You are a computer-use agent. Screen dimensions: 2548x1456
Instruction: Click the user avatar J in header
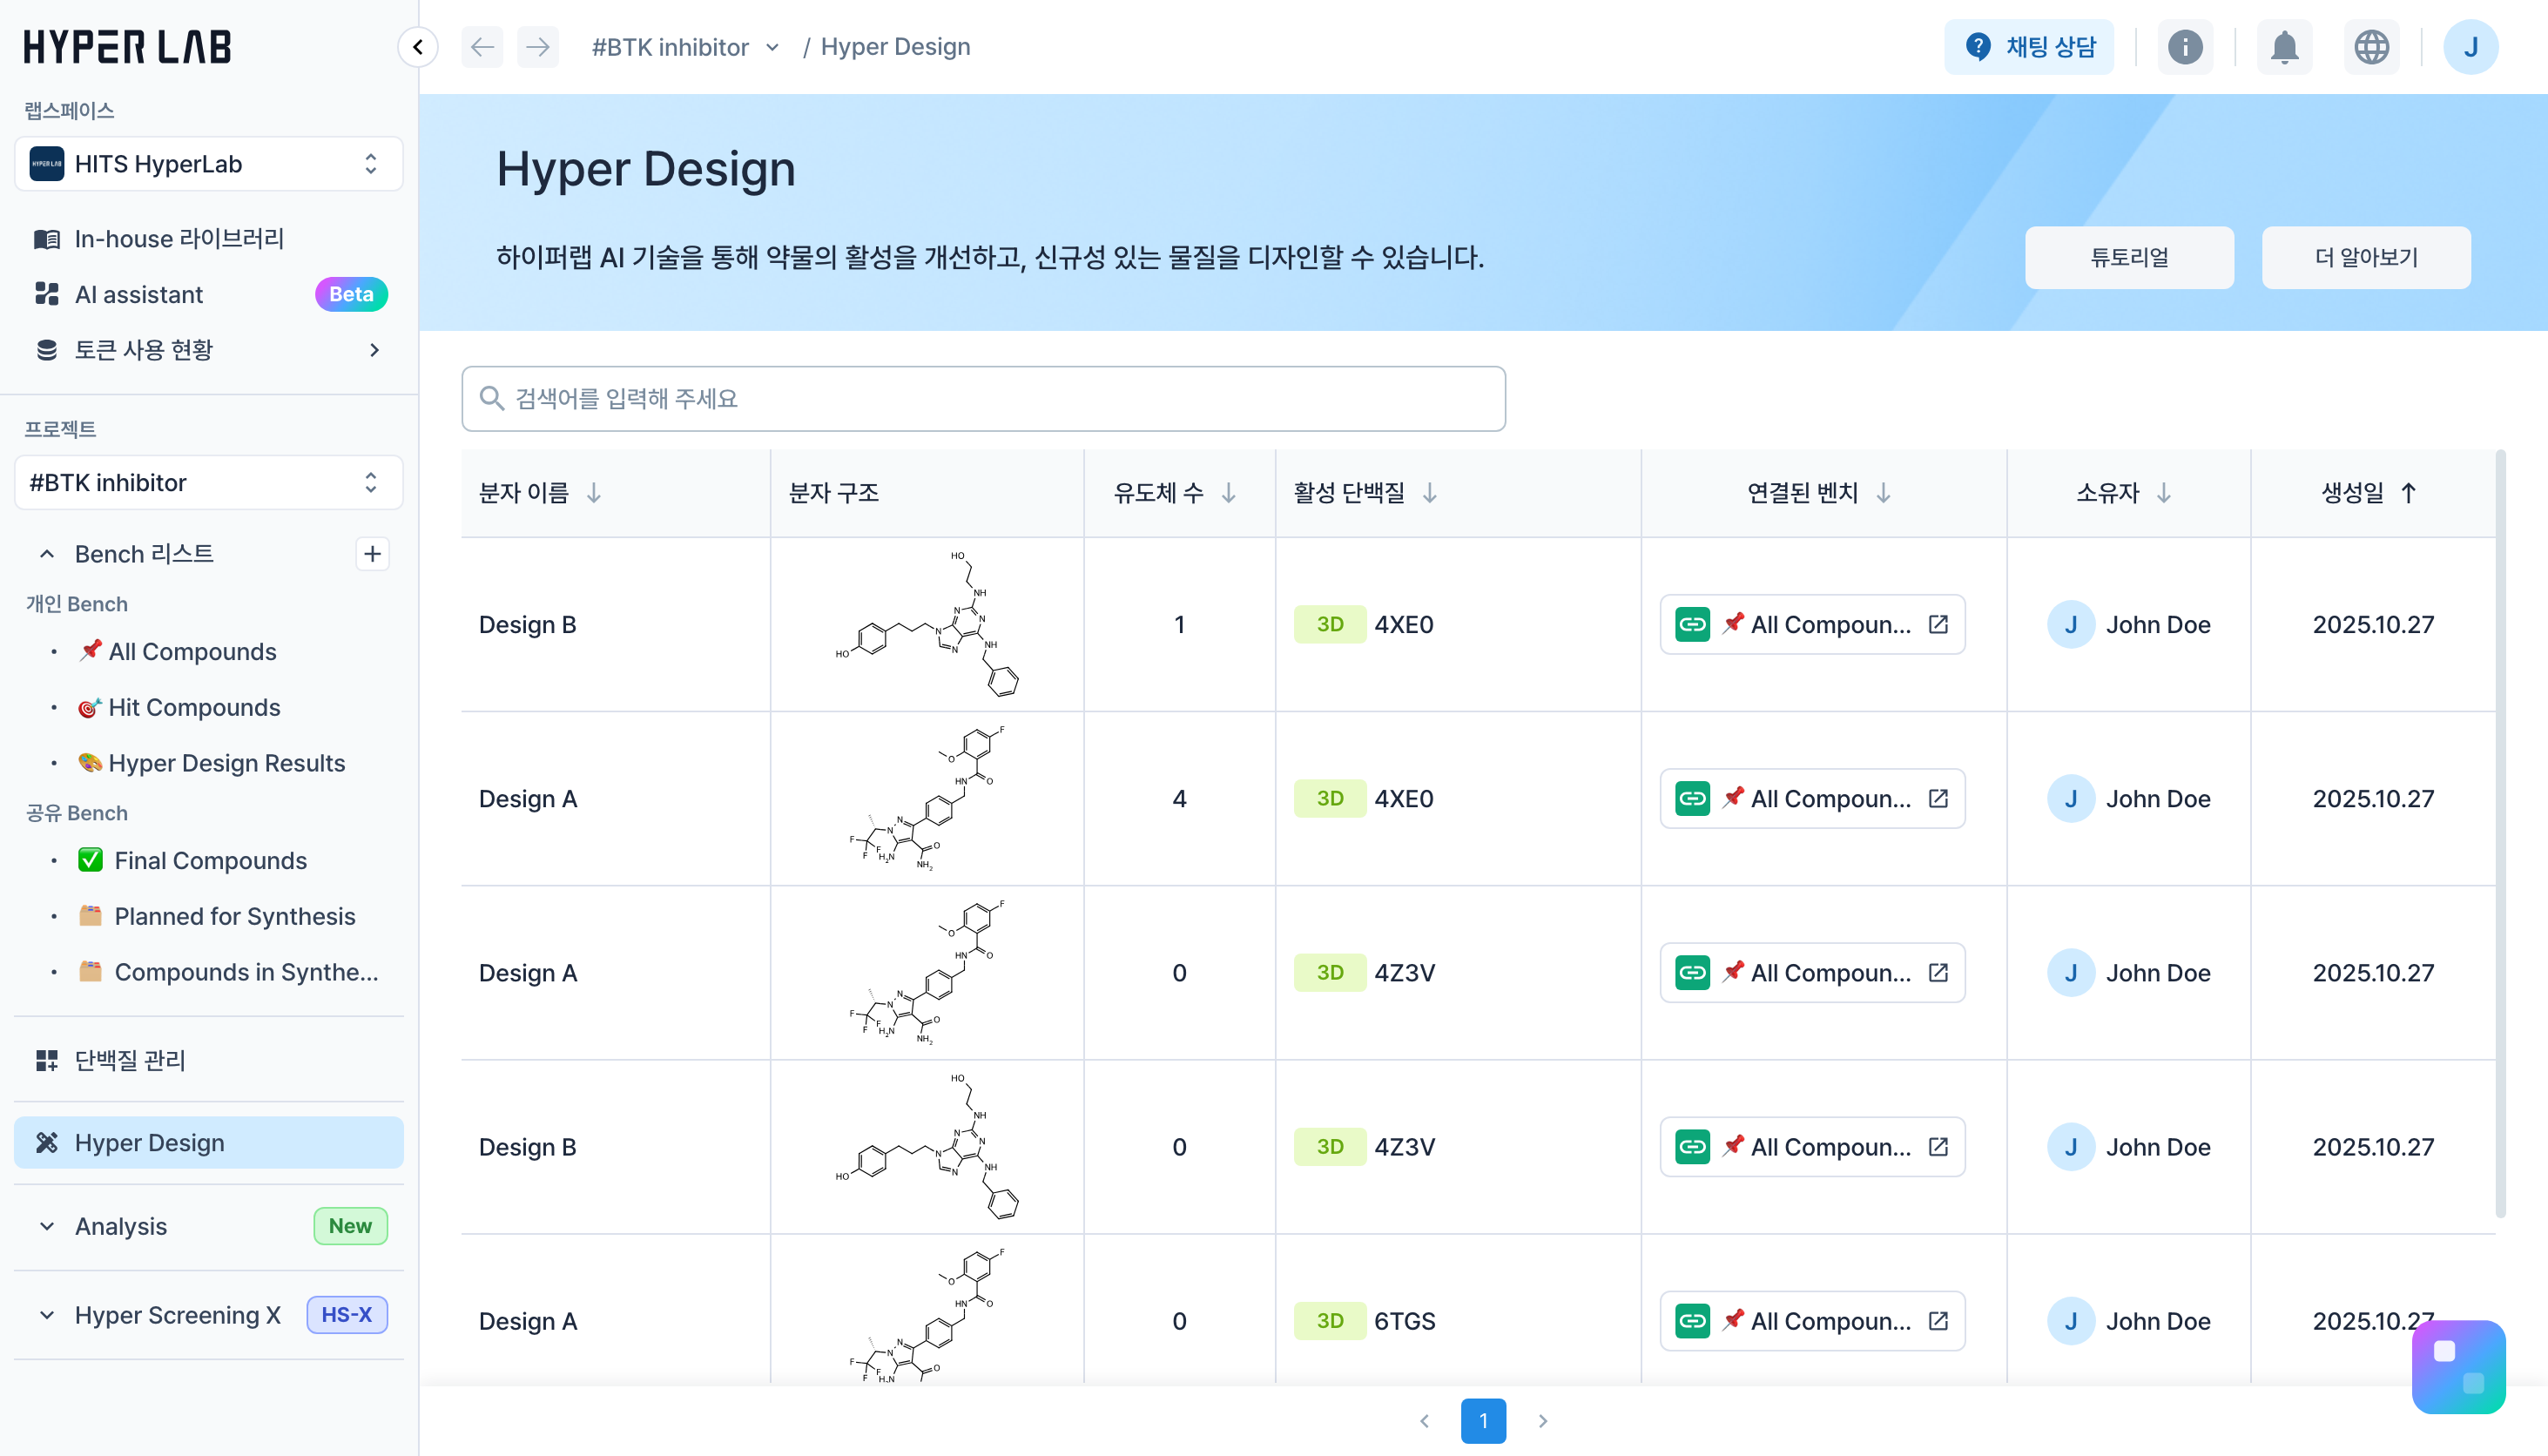[x=2470, y=47]
